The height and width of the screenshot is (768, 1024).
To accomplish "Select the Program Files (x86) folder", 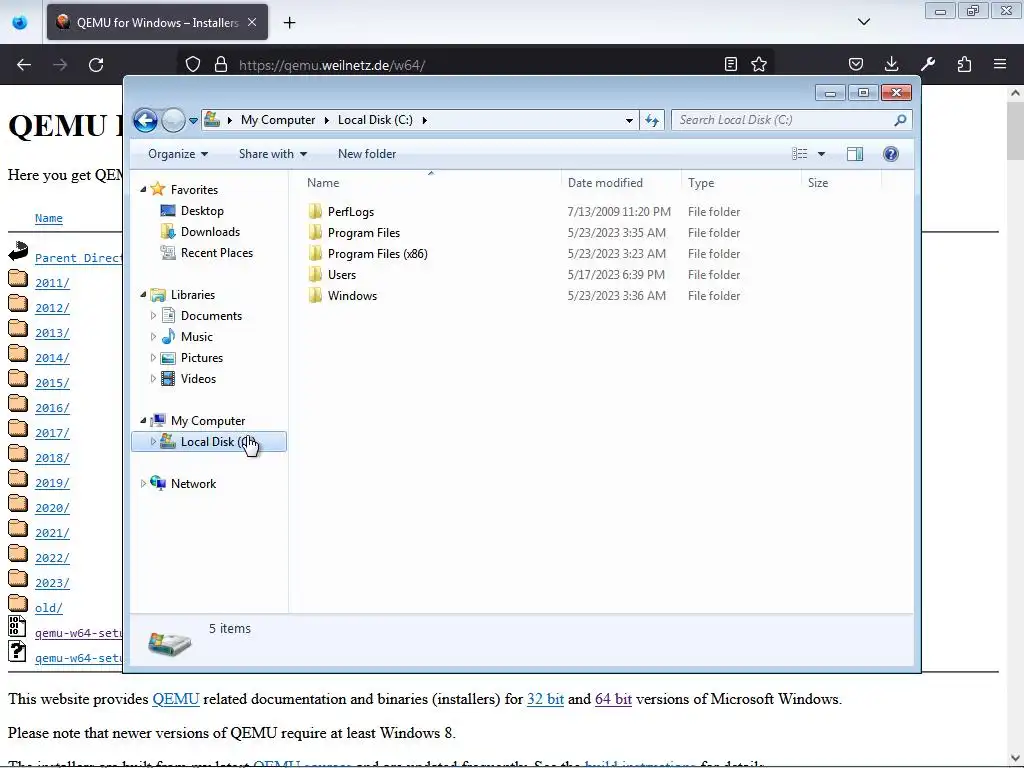I will (x=377, y=254).
